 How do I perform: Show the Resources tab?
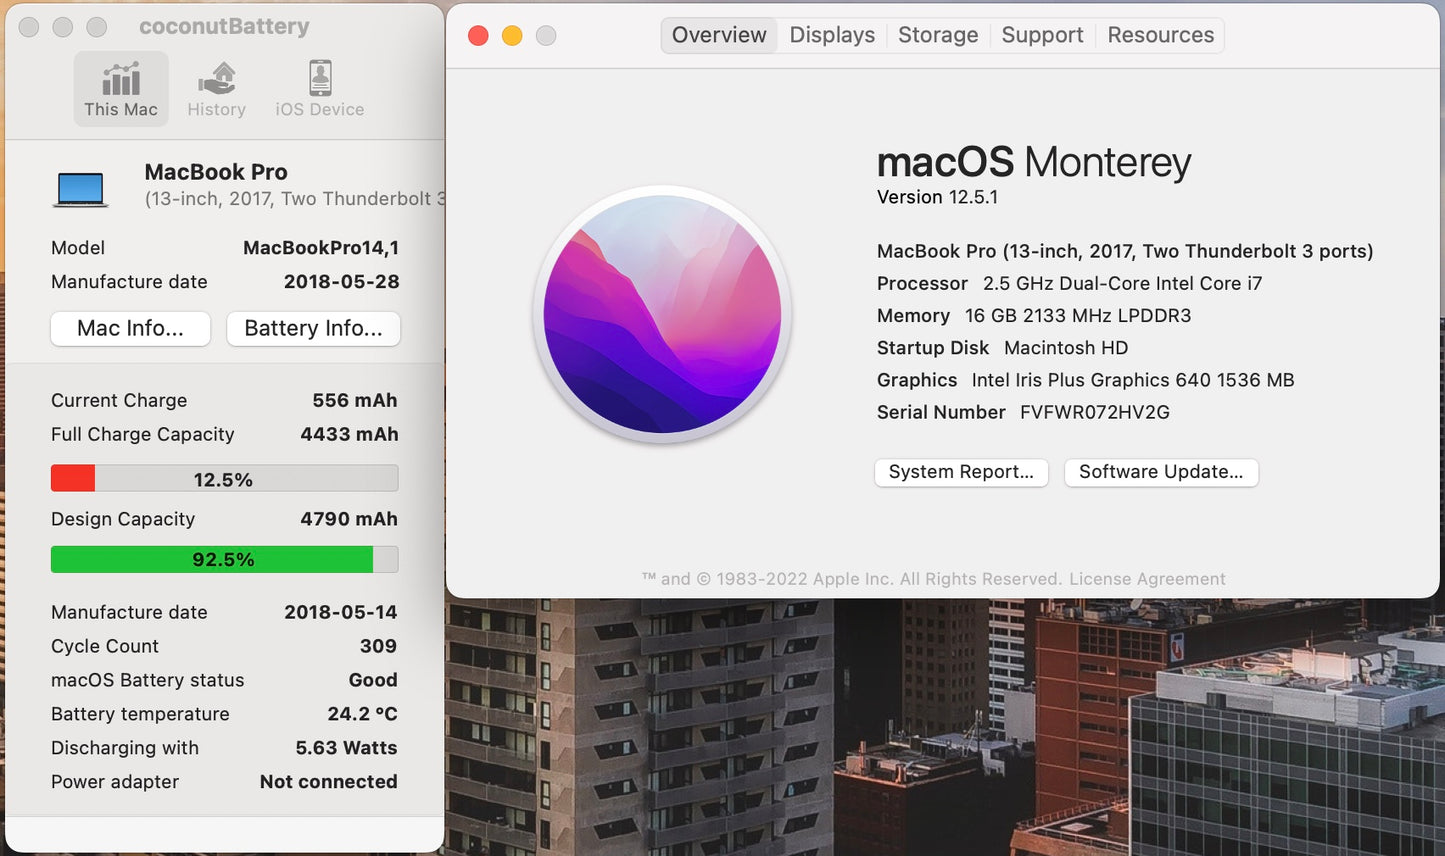[x=1160, y=35]
